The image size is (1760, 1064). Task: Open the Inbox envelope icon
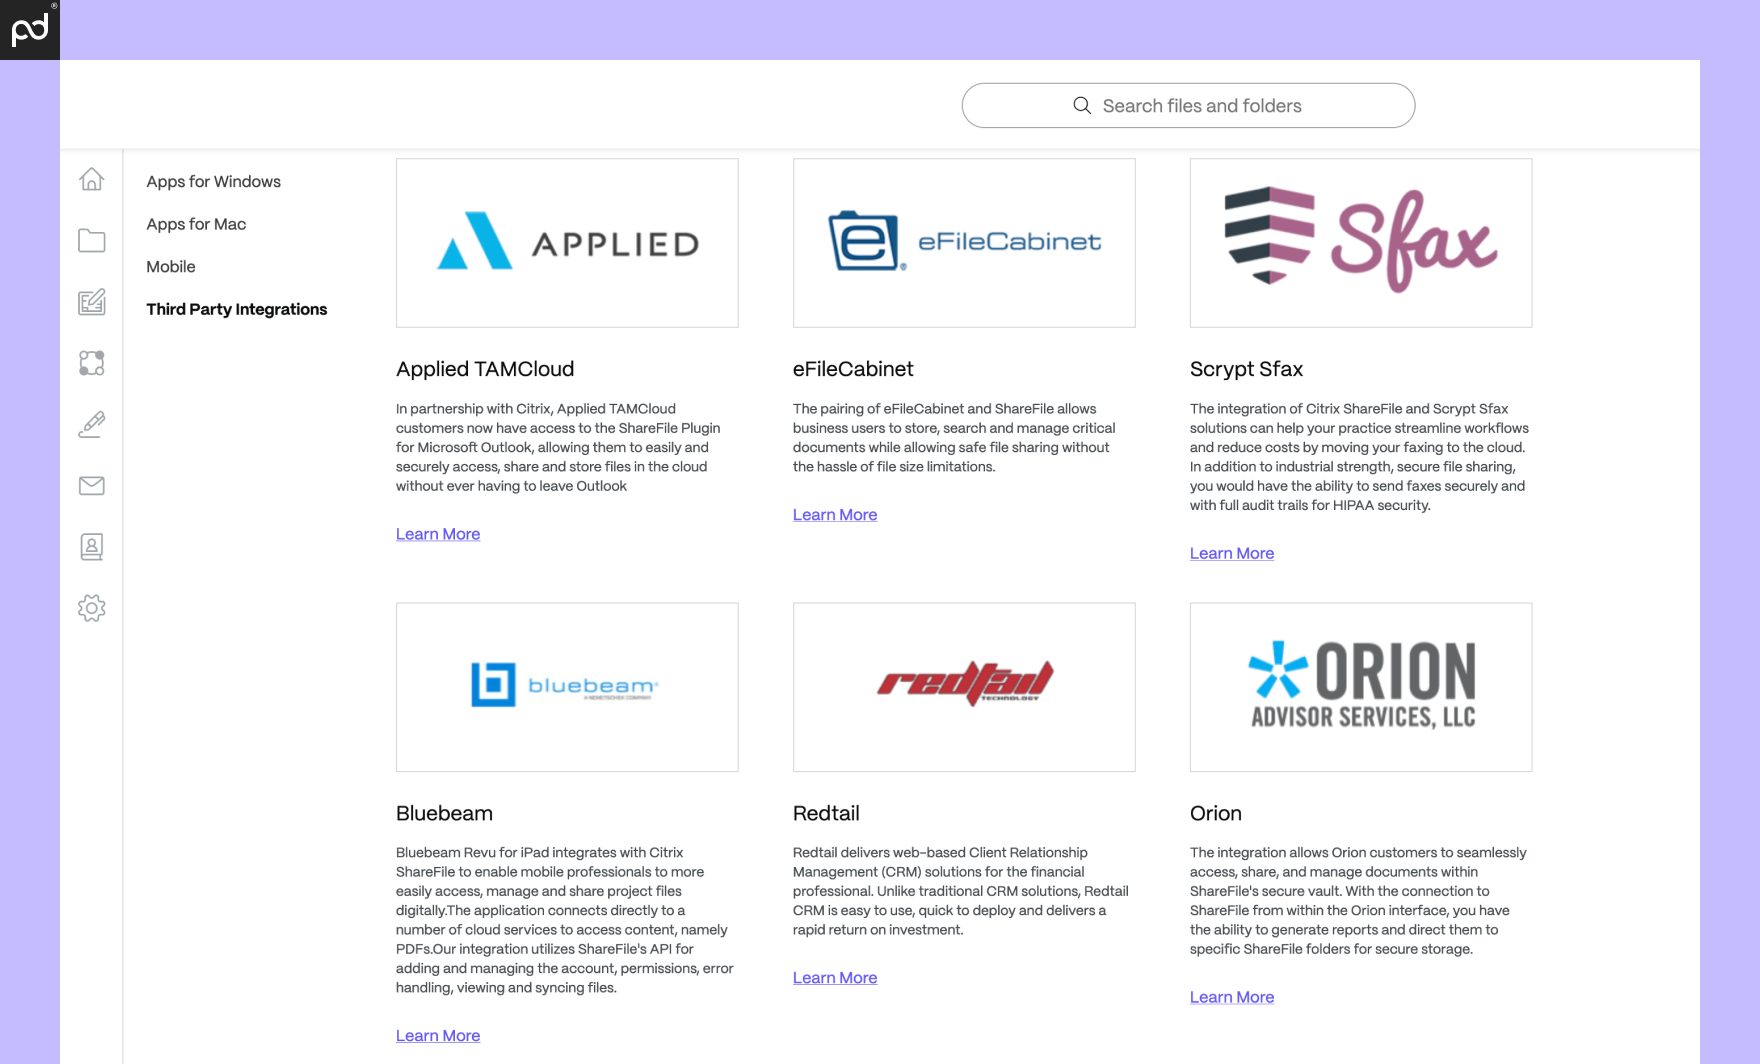pyautogui.click(x=91, y=486)
